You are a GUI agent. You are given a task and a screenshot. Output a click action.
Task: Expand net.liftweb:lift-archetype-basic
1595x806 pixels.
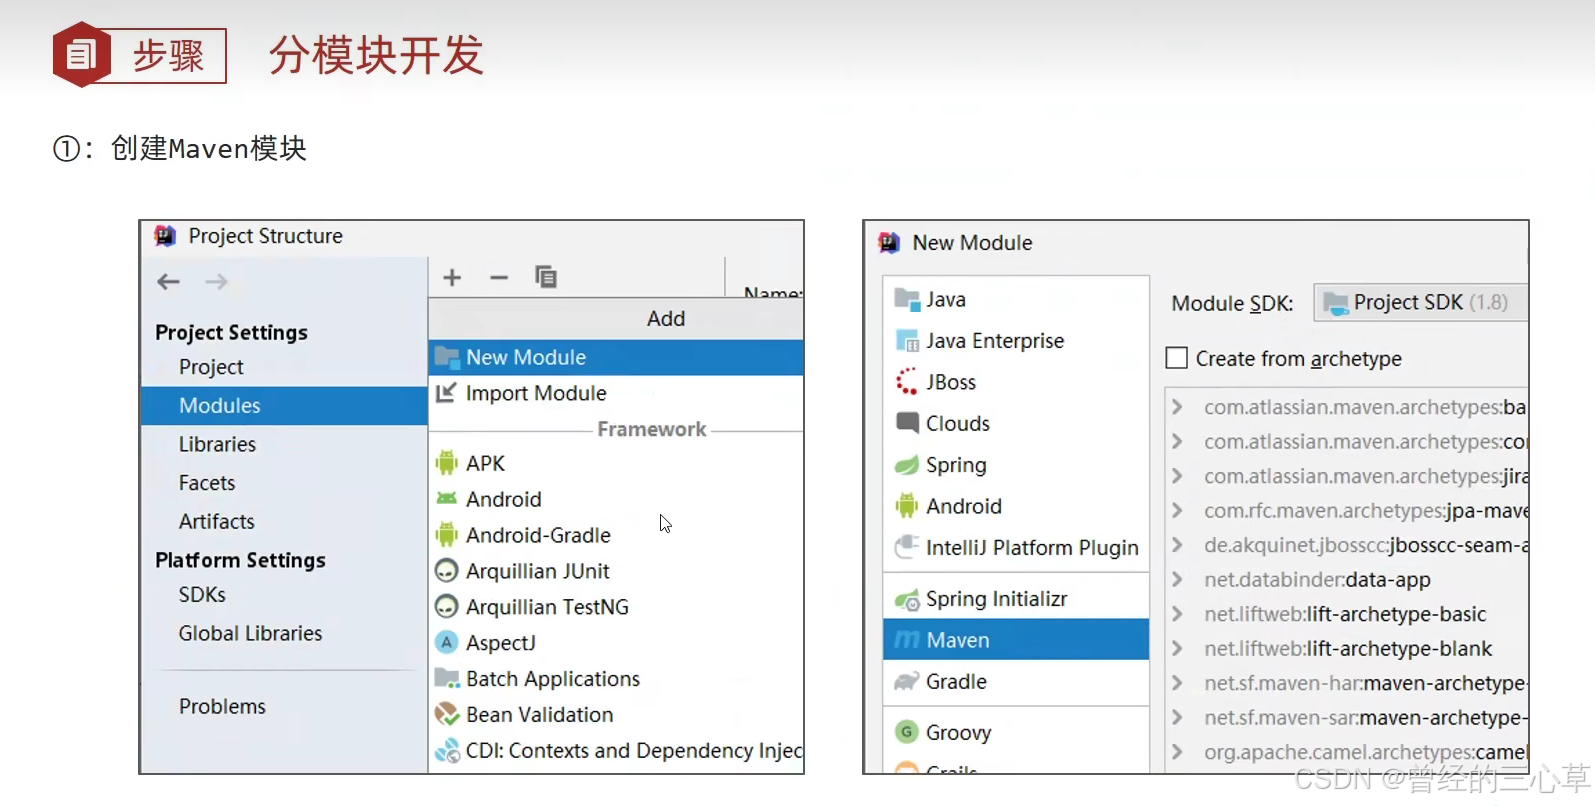pyautogui.click(x=1177, y=614)
